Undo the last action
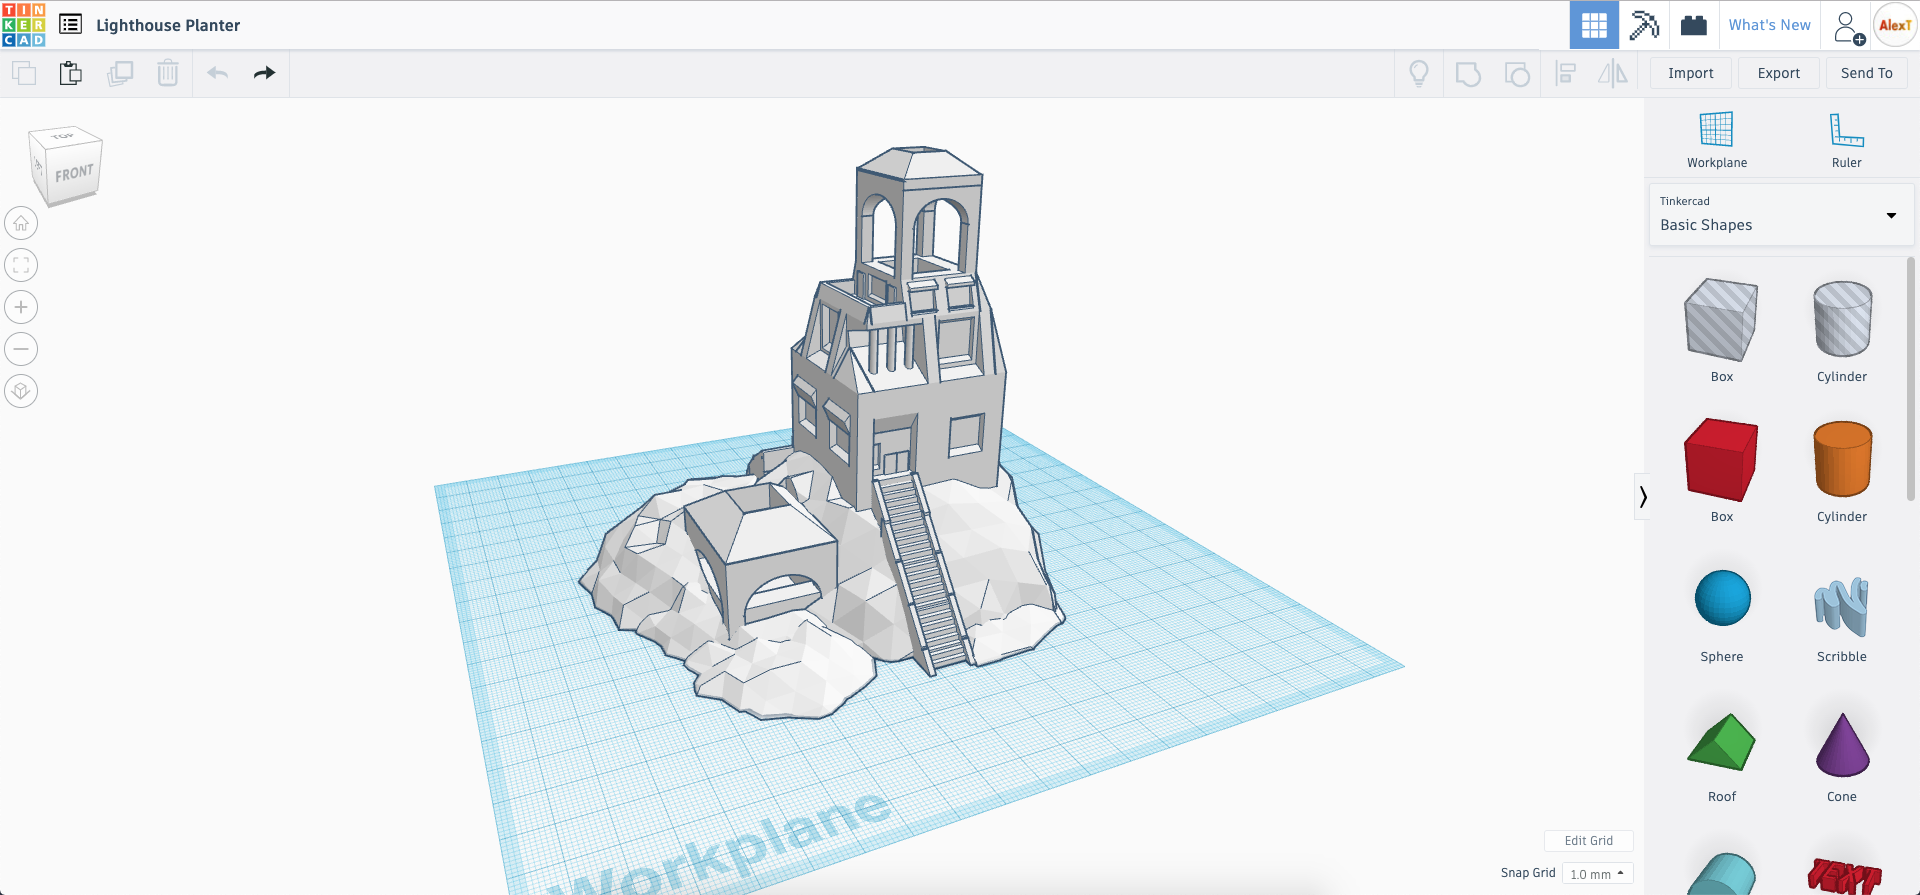This screenshot has width=1920, height=895. point(218,73)
